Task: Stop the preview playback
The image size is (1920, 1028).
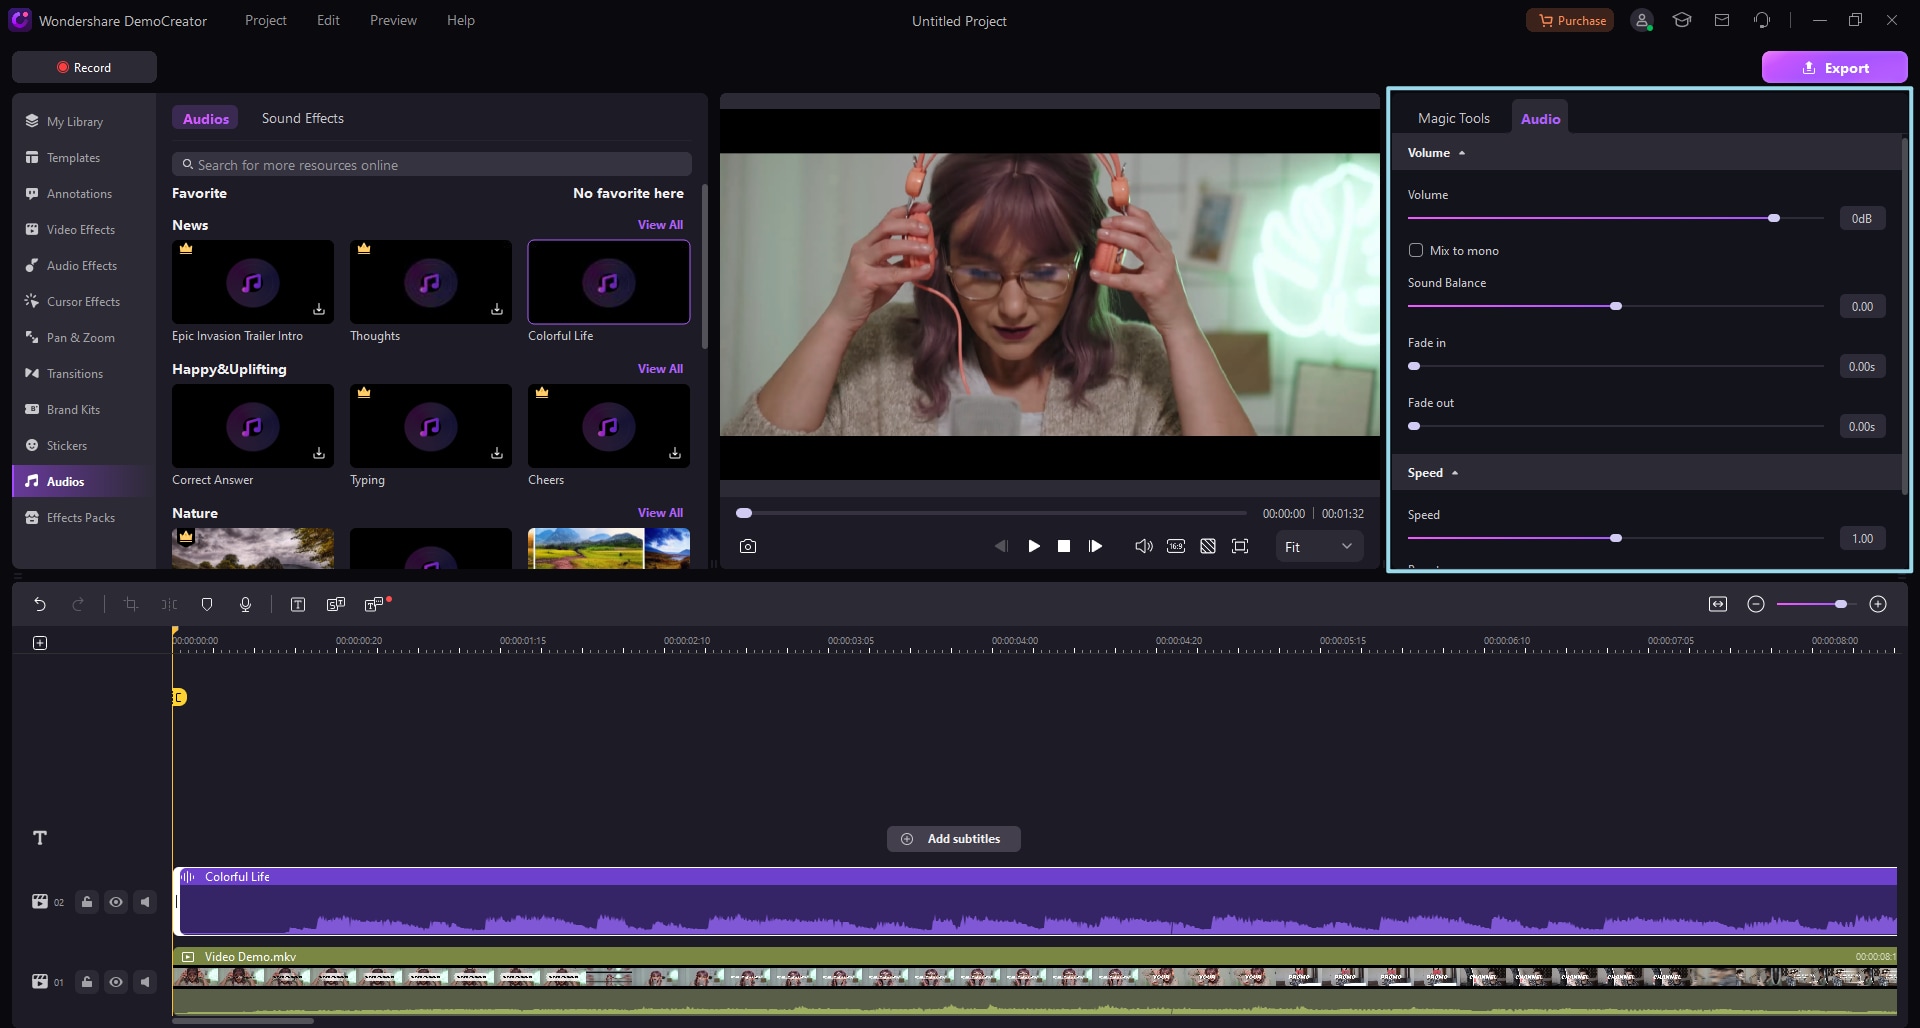Action: coord(1064,546)
